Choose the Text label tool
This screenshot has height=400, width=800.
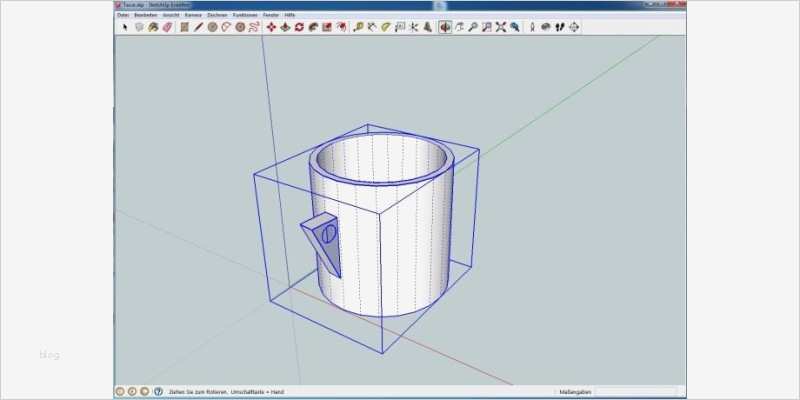point(399,27)
